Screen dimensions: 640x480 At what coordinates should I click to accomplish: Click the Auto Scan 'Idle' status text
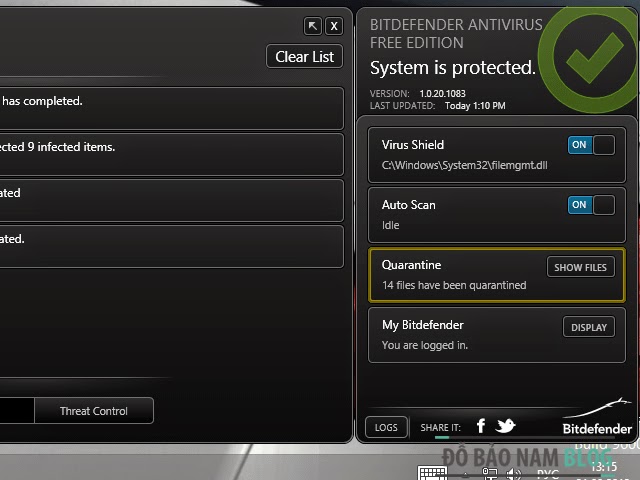[x=391, y=225]
